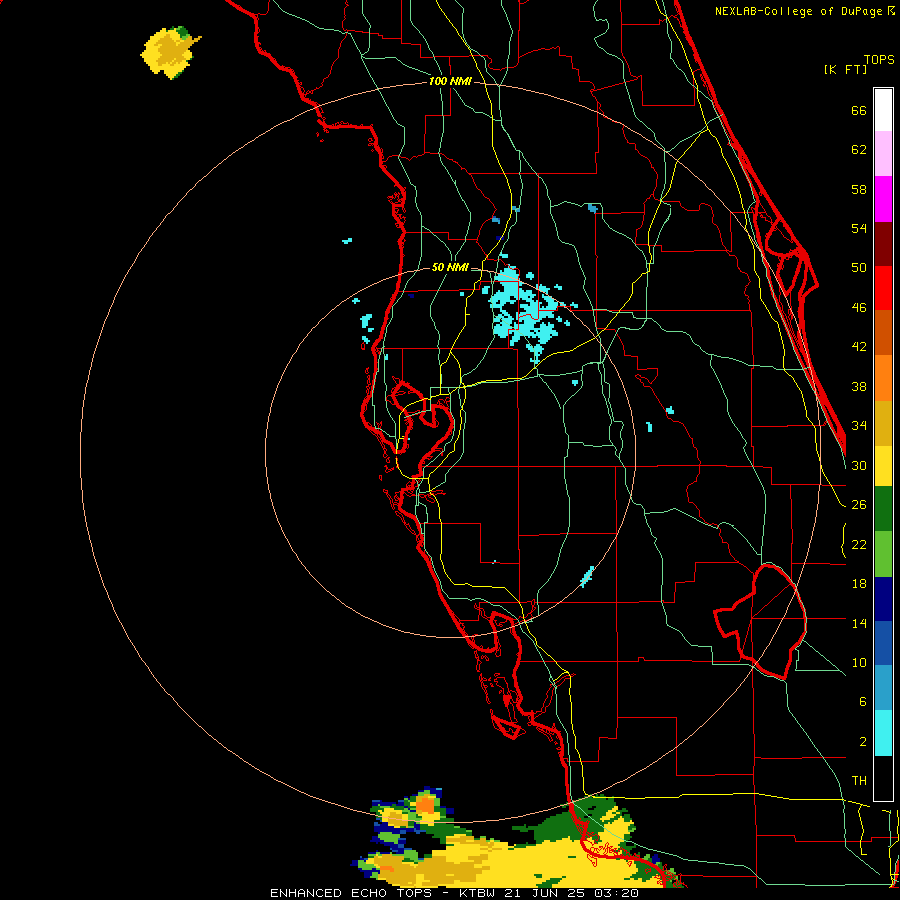Click the [K FT] units label
This screenshot has width=900, height=900.
pos(845,69)
